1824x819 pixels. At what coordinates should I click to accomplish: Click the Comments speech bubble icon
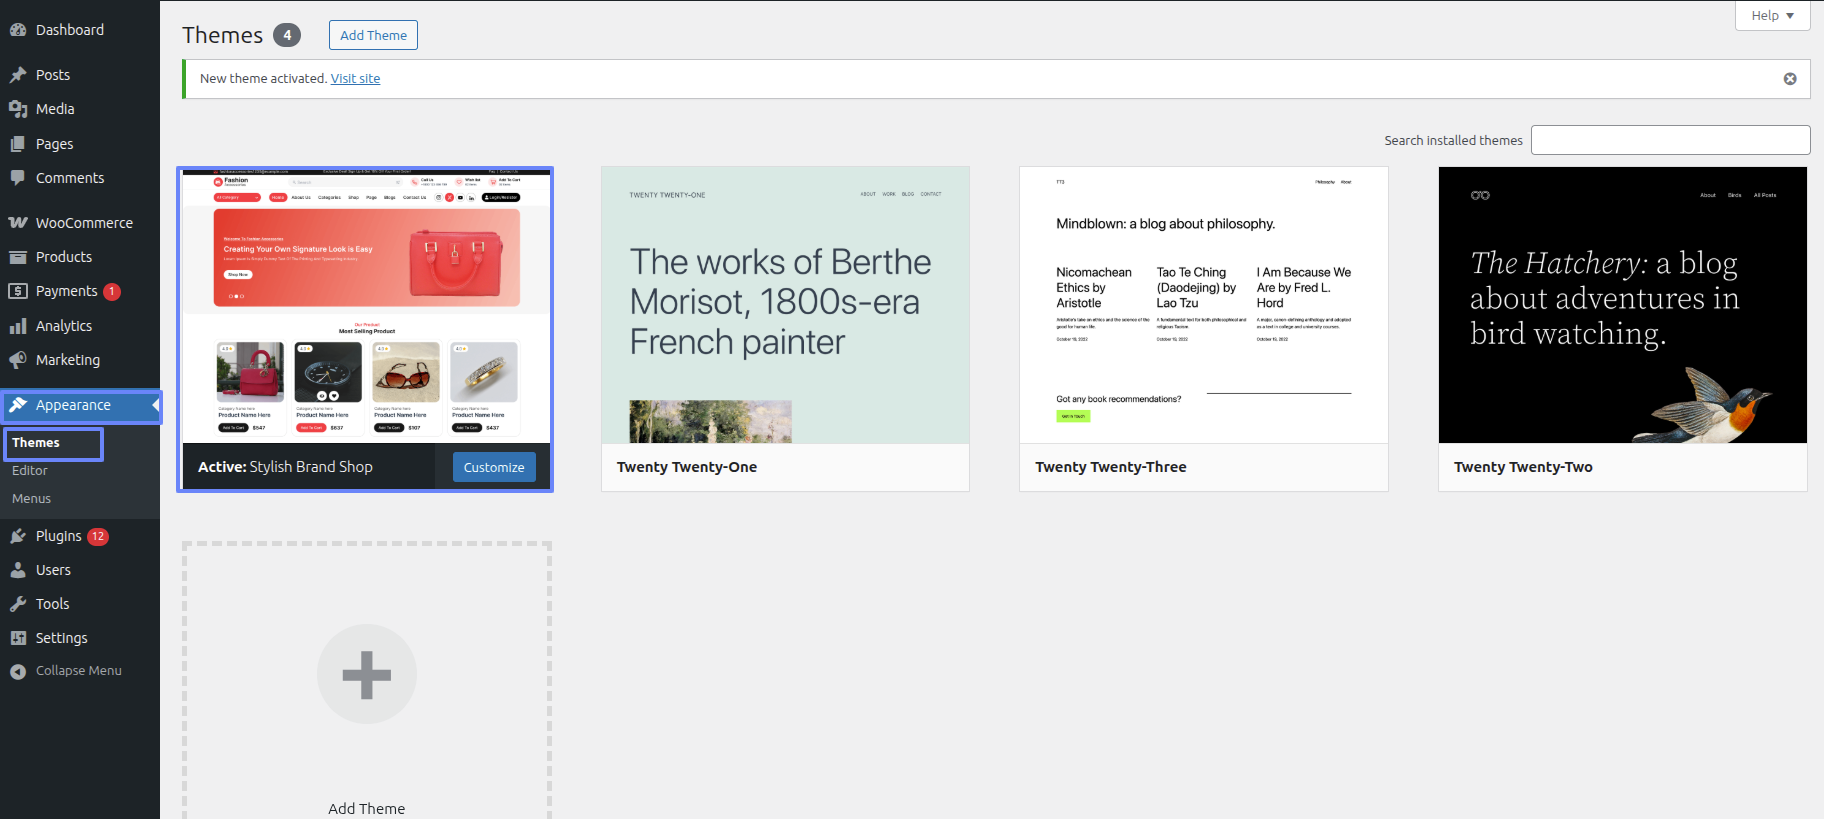click(18, 178)
